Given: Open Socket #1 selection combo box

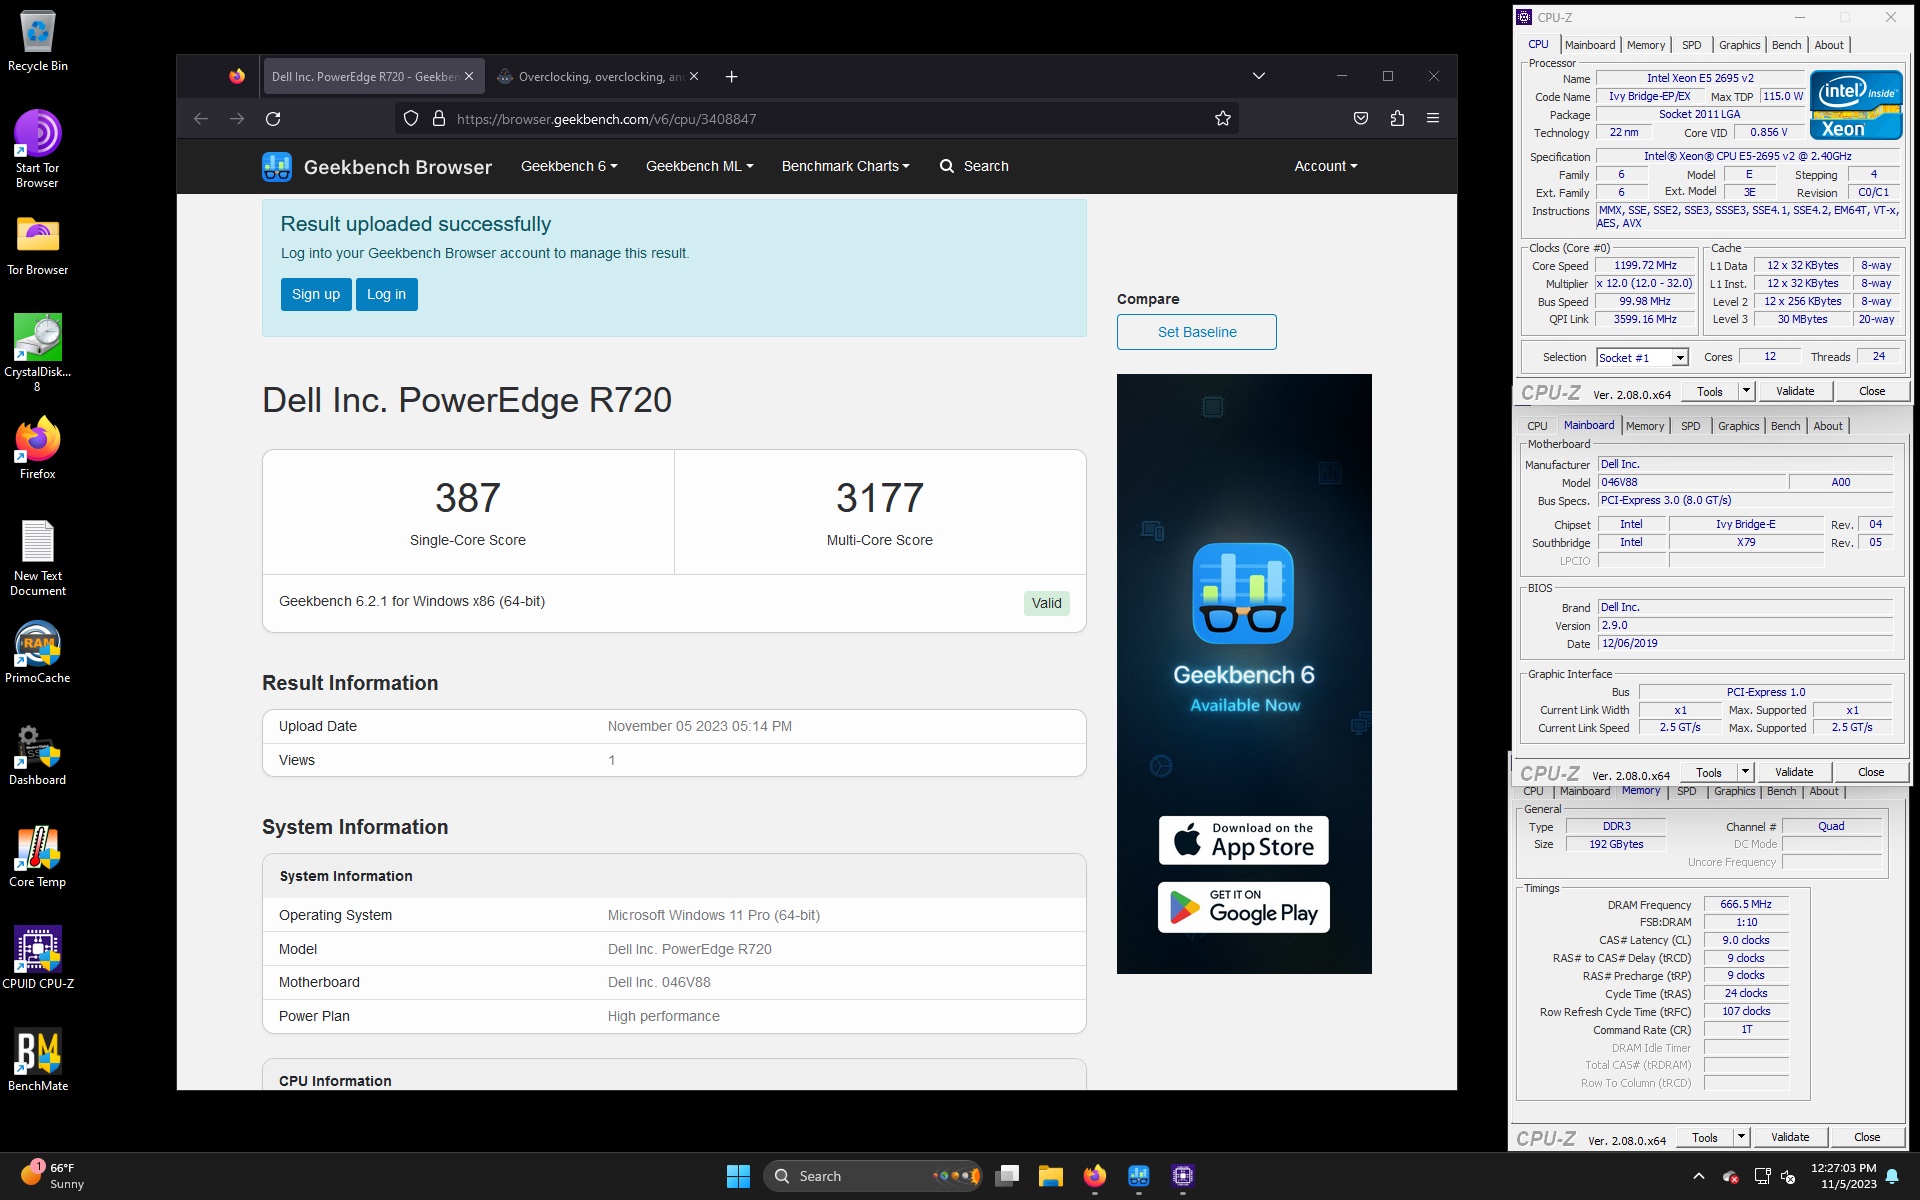Looking at the screenshot, I should tap(1642, 357).
